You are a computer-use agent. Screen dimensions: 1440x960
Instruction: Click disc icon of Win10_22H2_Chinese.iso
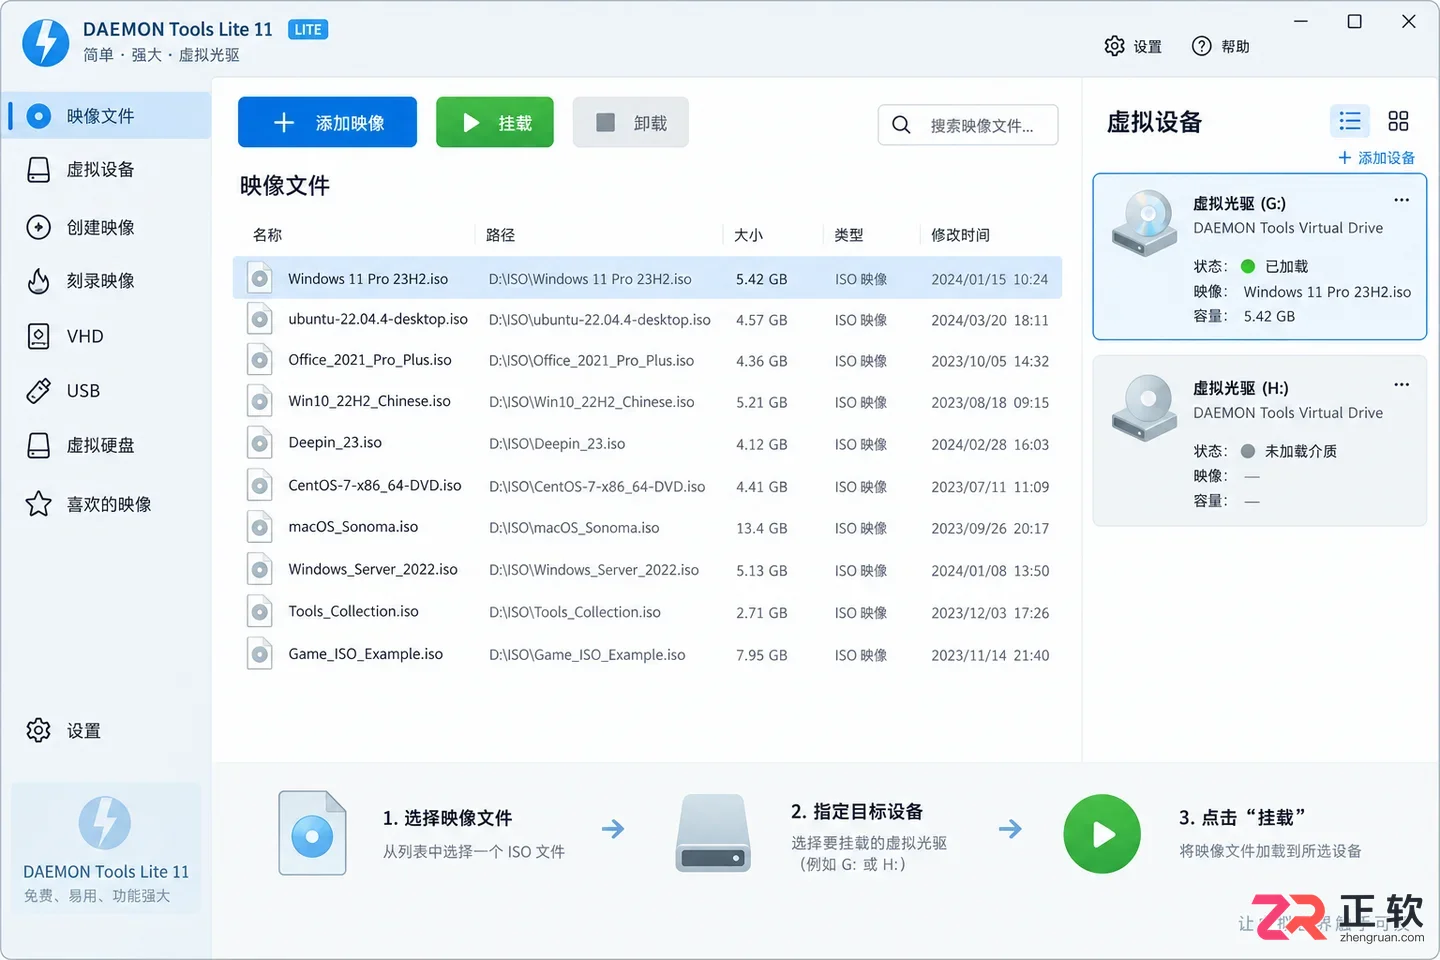click(x=260, y=401)
